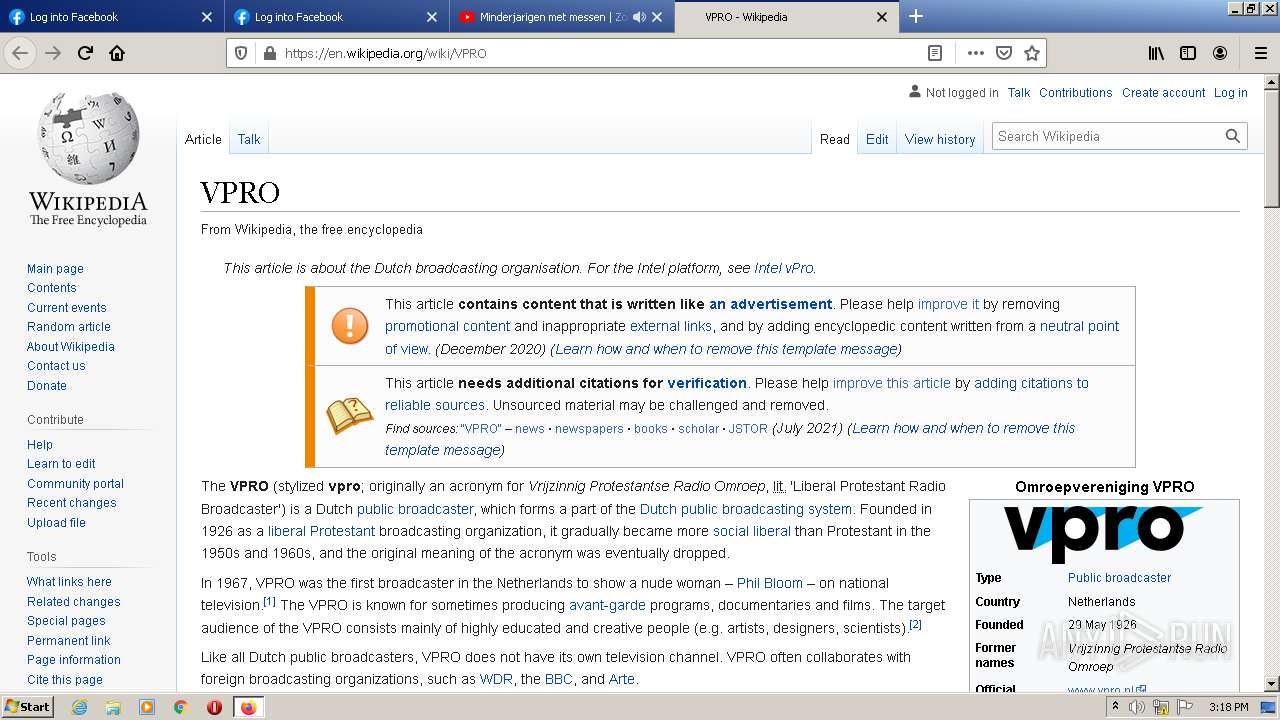The image size is (1280, 720).
Task: Open What links here tool
Action: (69, 582)
